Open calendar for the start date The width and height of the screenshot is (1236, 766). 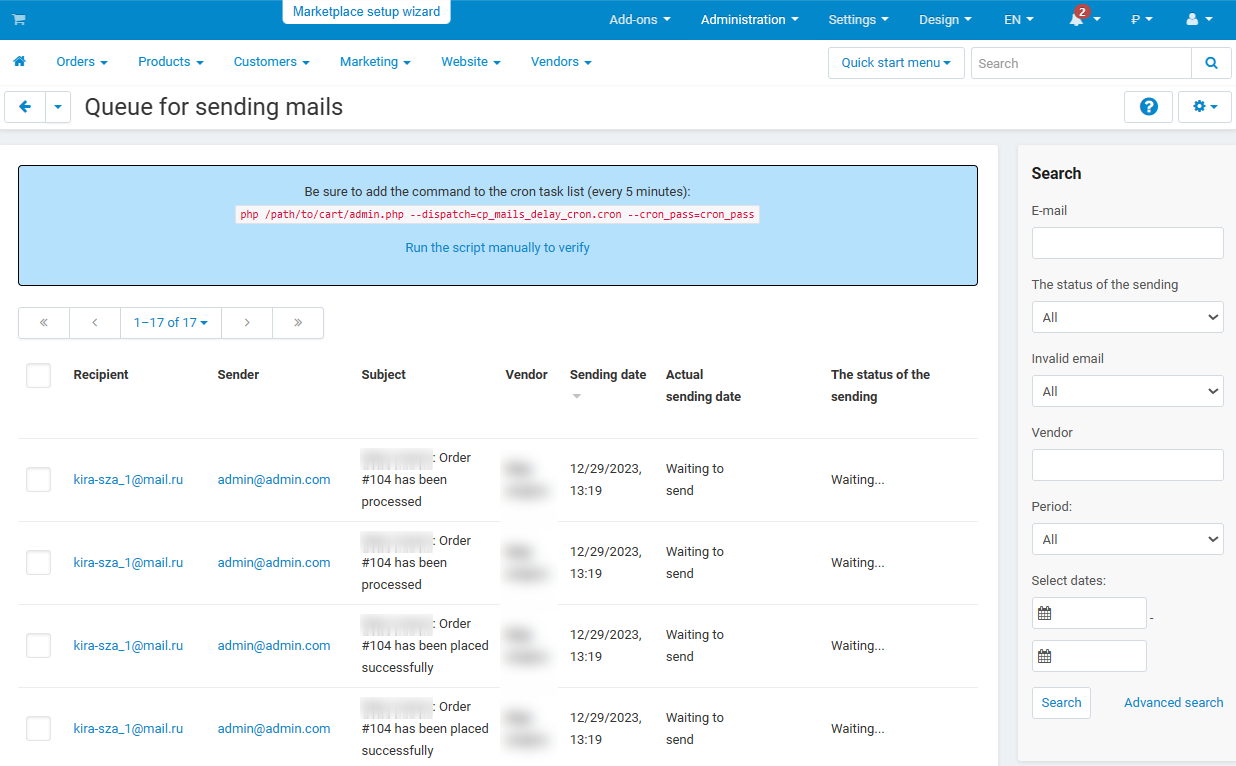[x=1045, y=613]
